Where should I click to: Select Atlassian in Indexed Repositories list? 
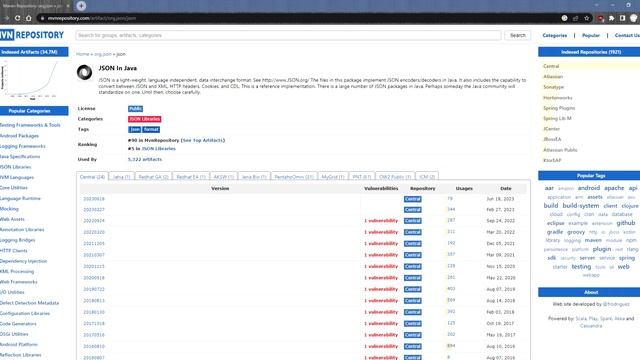(x=553, y=77)
